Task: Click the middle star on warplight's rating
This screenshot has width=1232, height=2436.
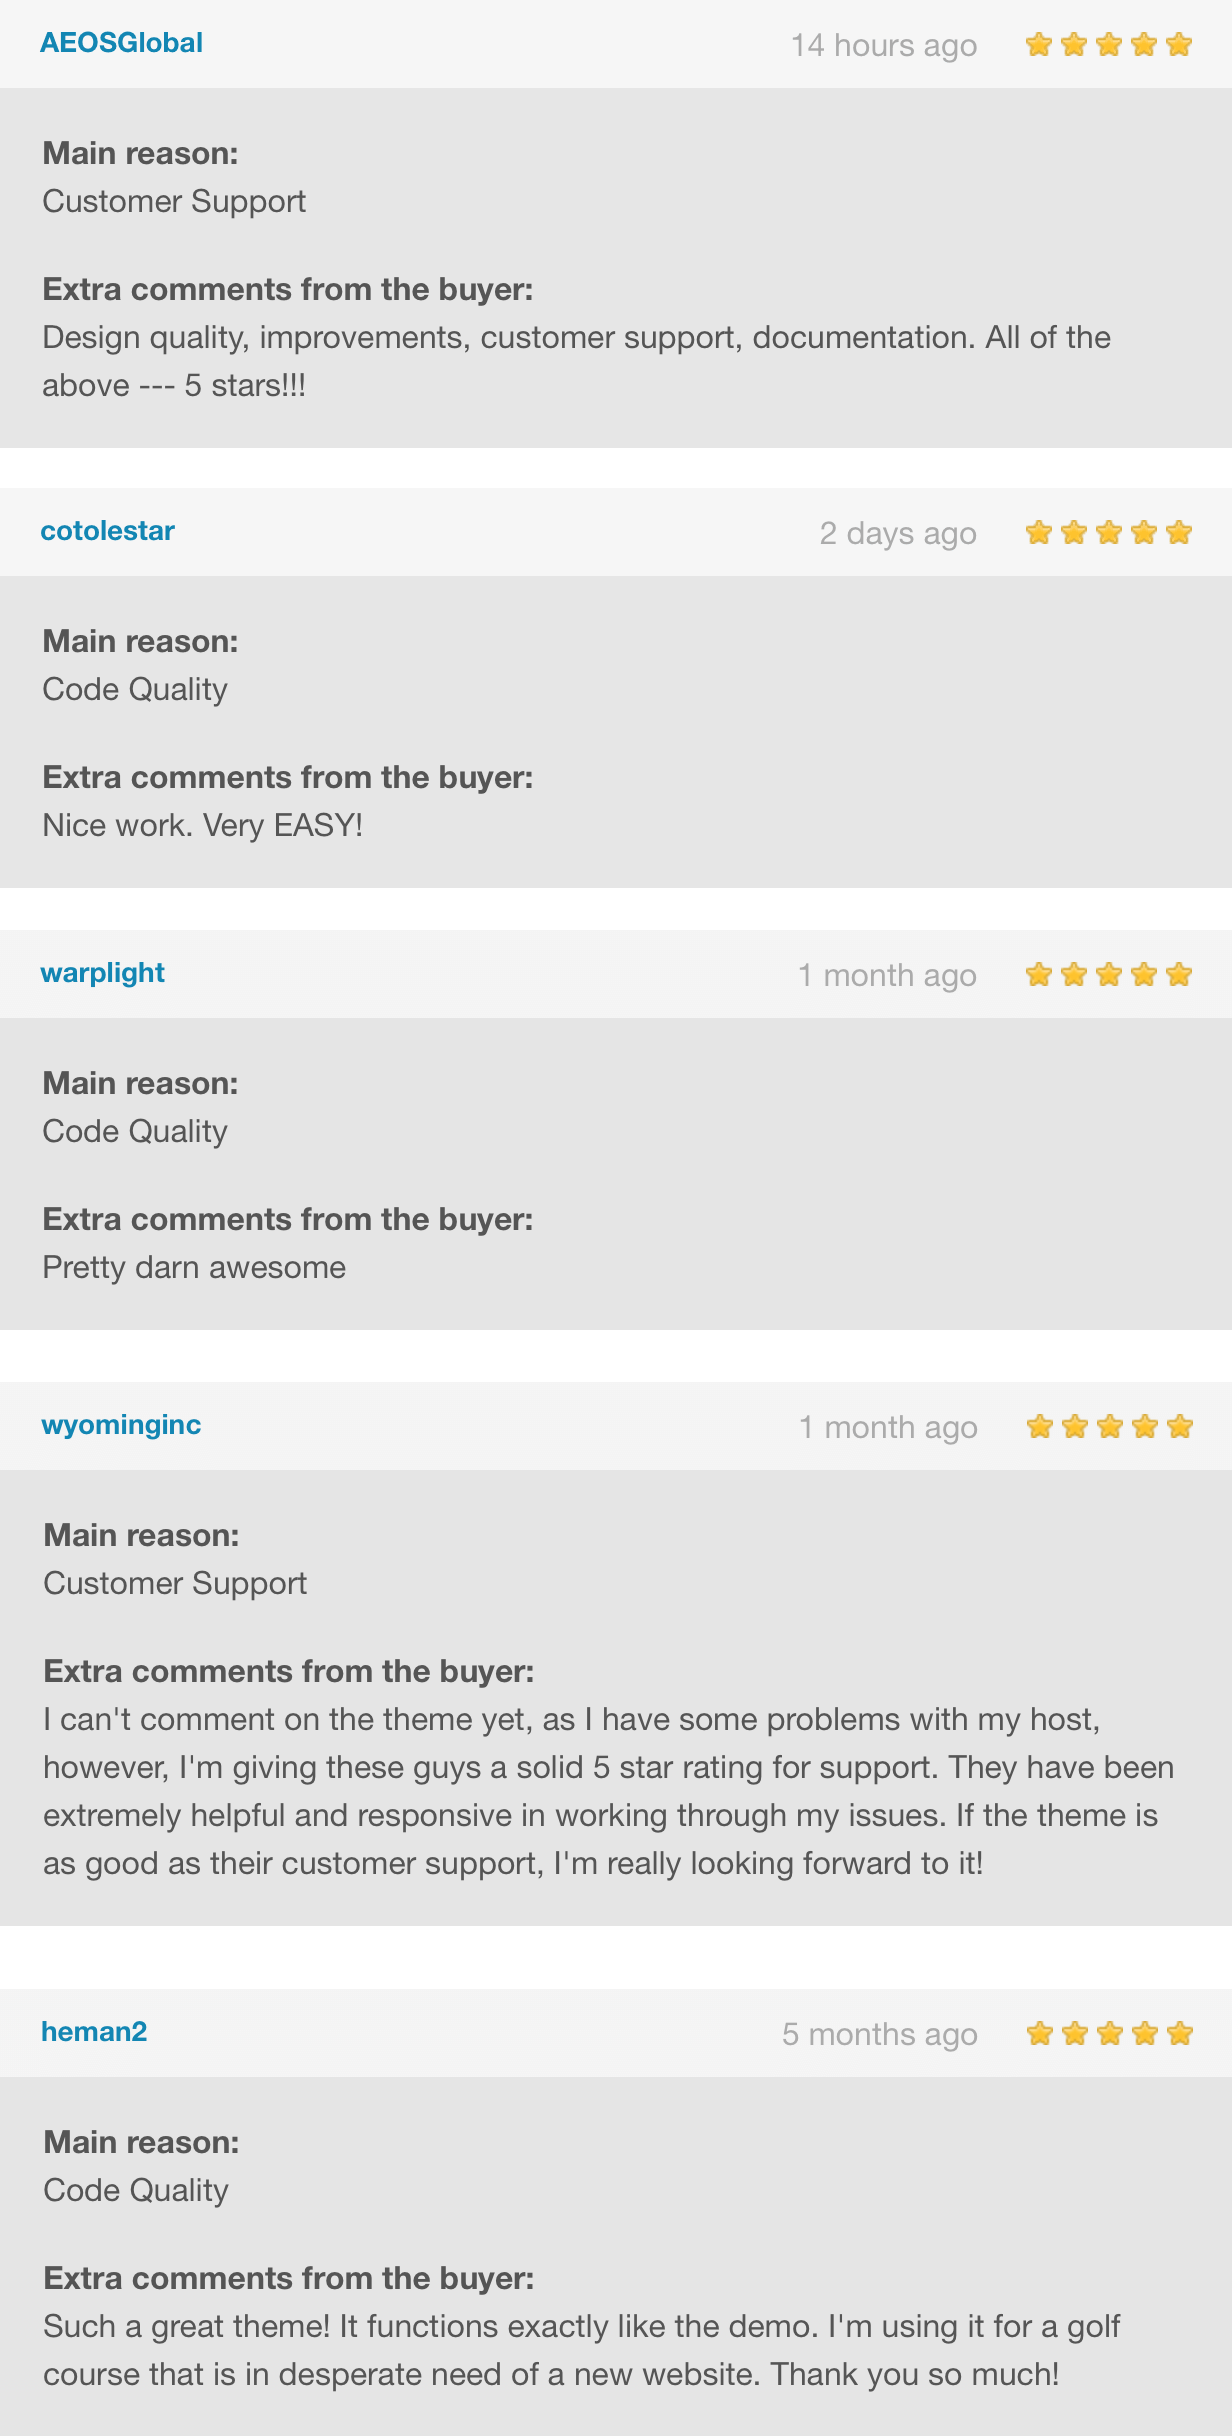Action: click(1109, 975)
